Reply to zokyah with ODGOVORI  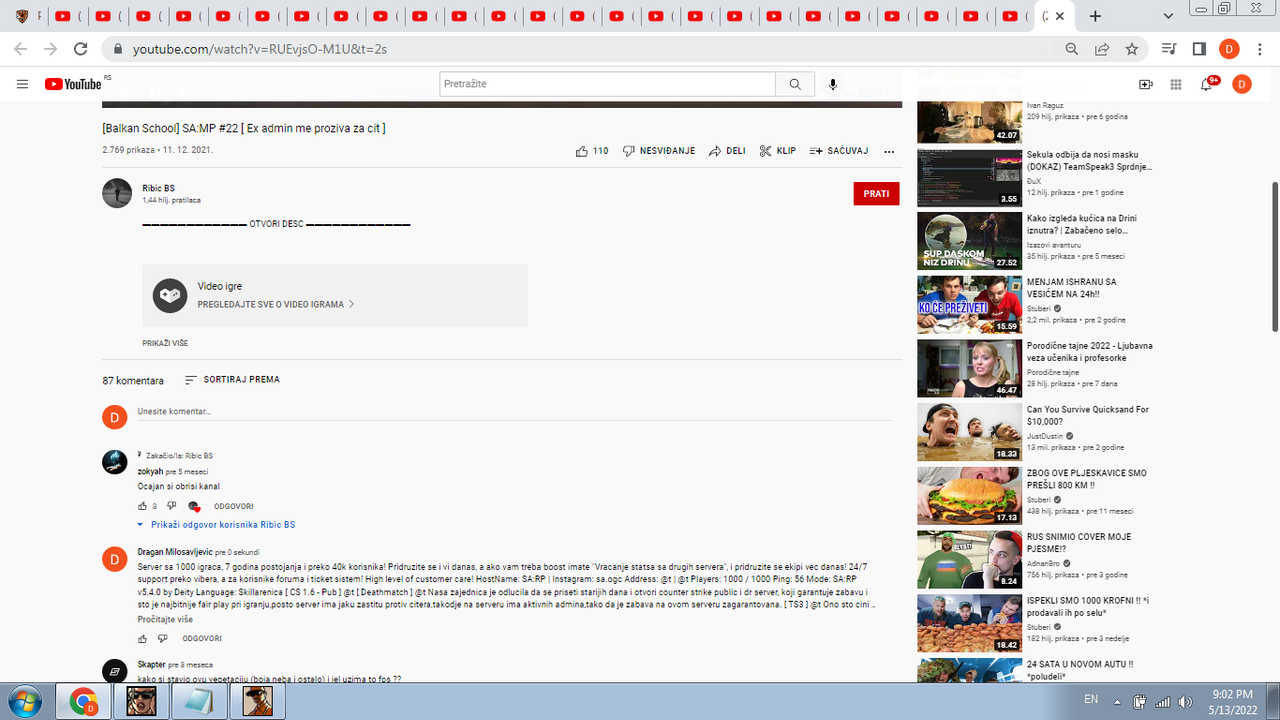pyautogui.click(x=233, y=507)
